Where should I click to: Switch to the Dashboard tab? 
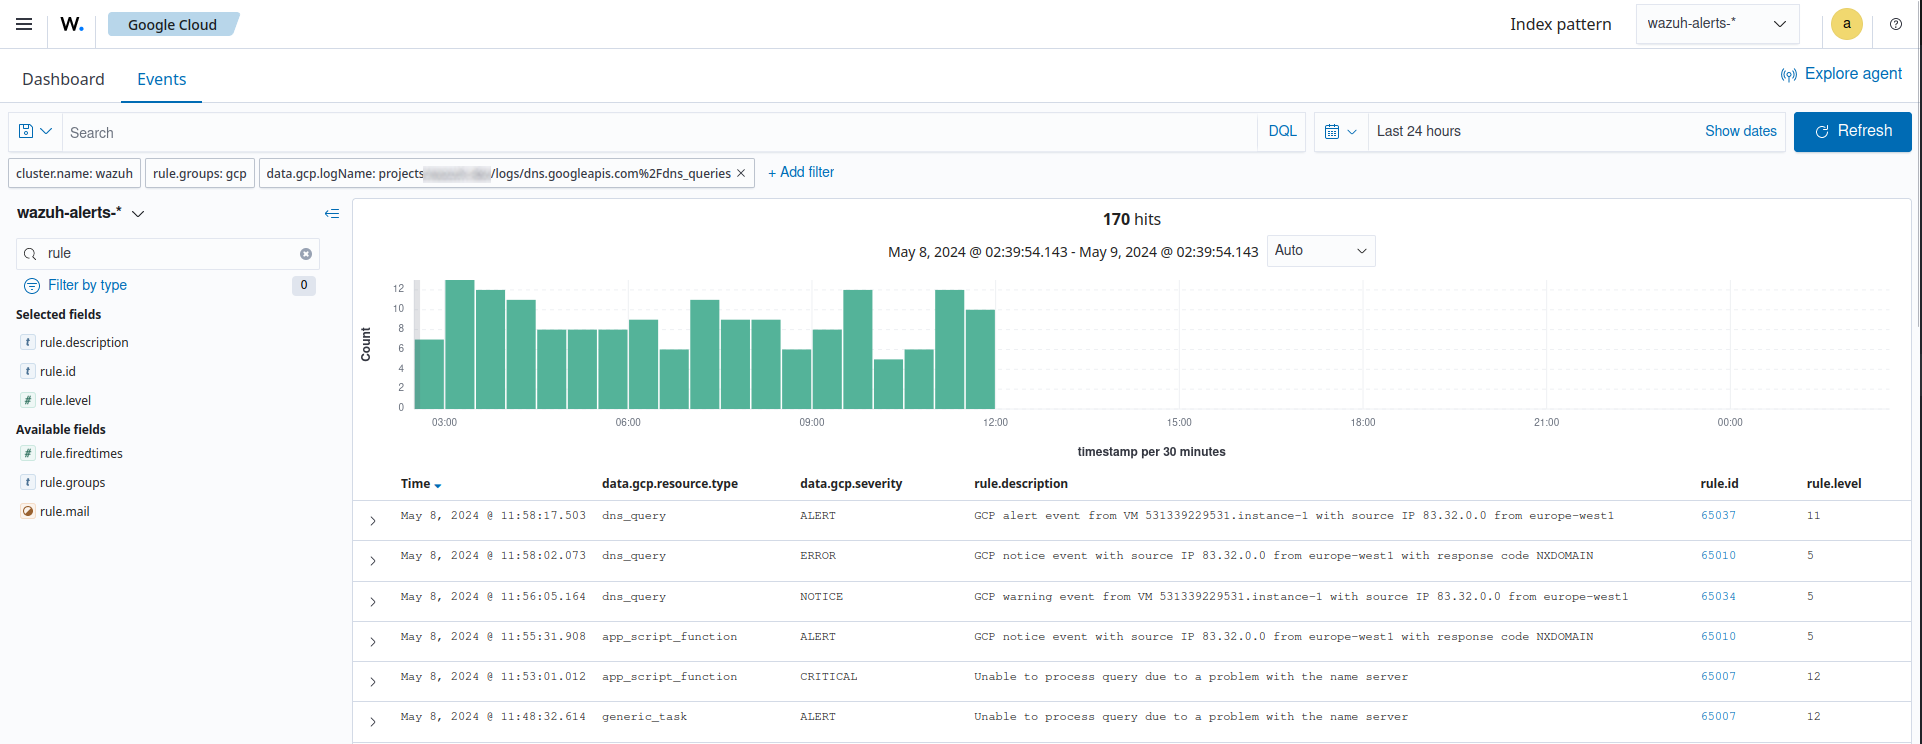tap(63, 79)
